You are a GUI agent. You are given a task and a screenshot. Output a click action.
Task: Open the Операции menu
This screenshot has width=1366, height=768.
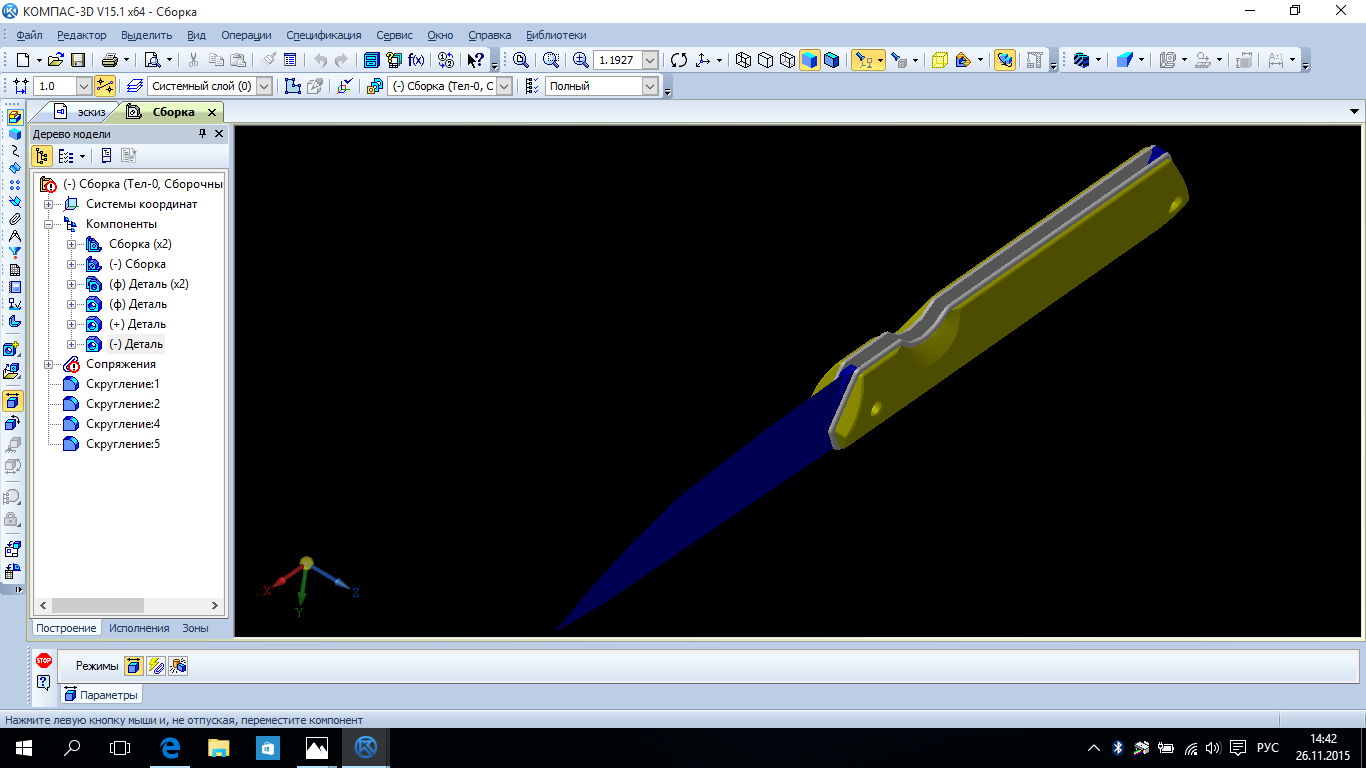[x=245, y=35]
